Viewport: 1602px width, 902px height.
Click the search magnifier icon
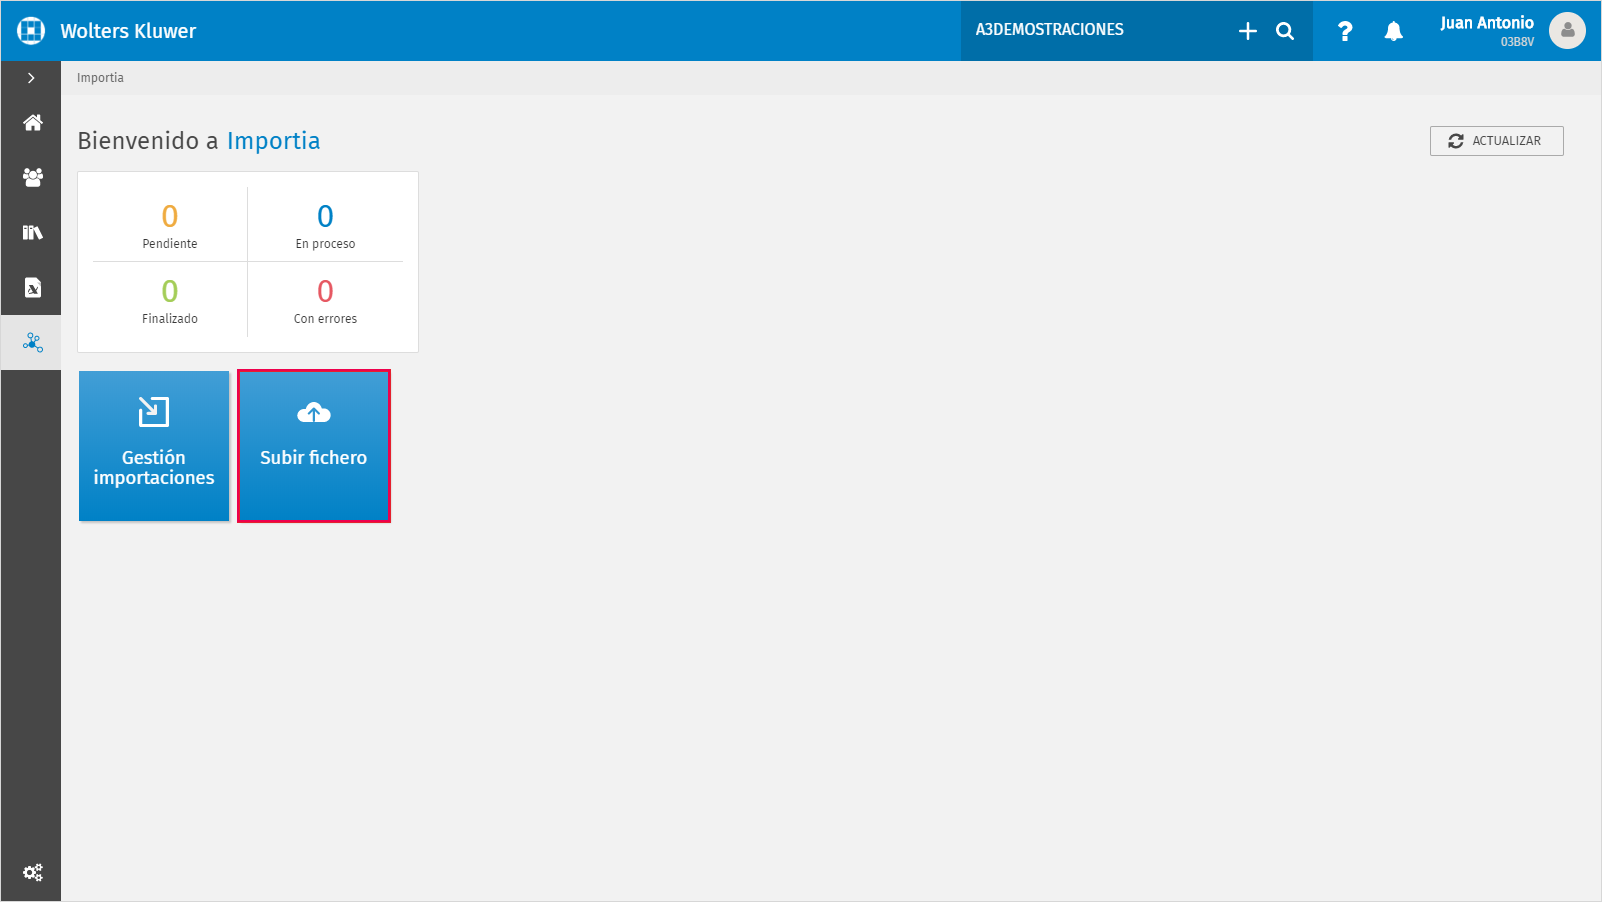coord(1285,31)
